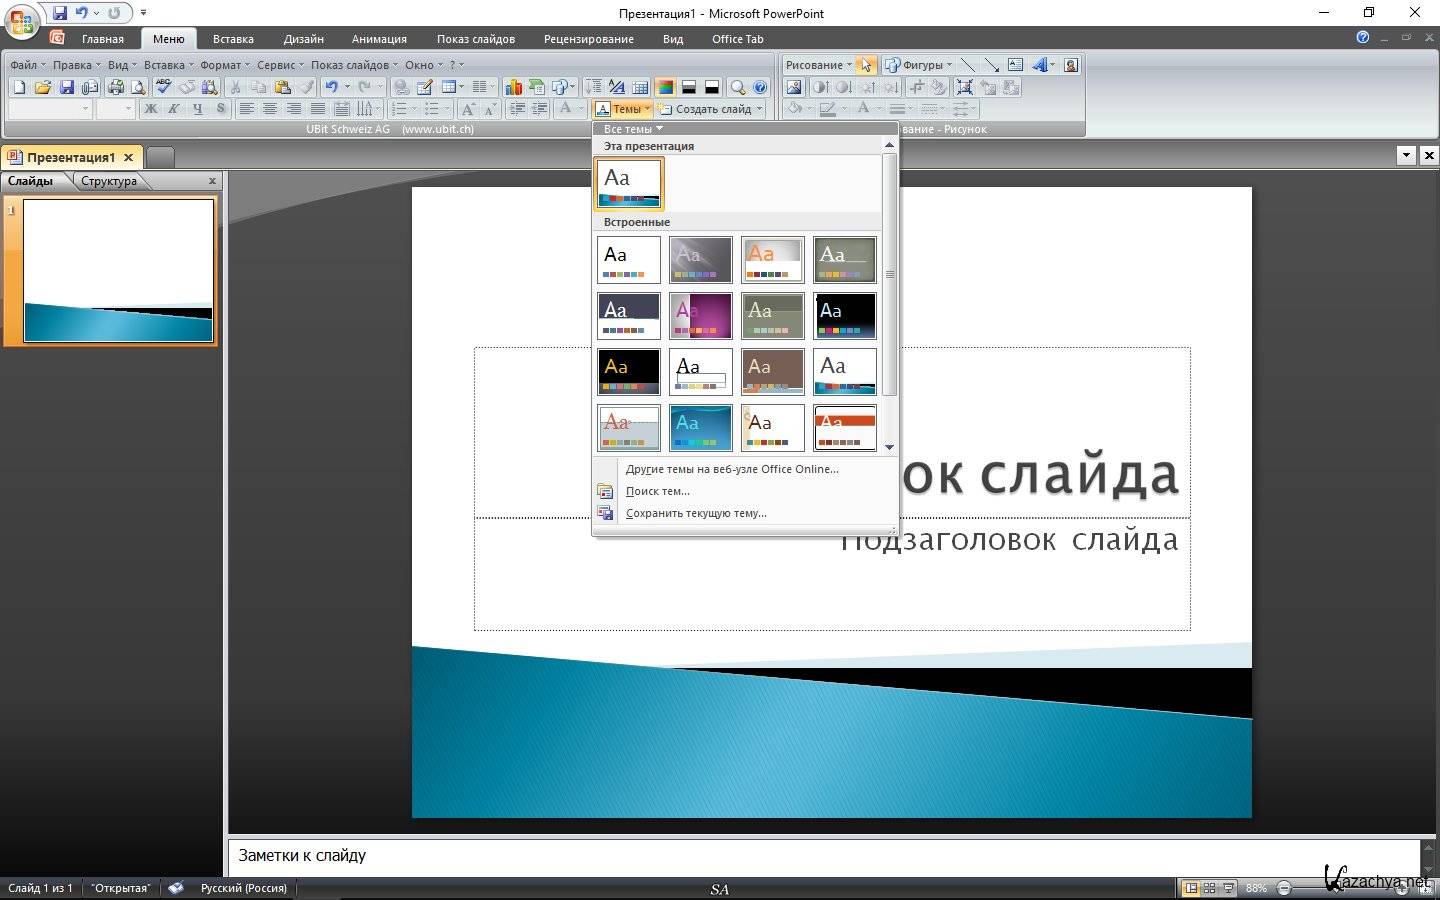
Task: Start slide show view from status bar
Action: (1228, 888)
